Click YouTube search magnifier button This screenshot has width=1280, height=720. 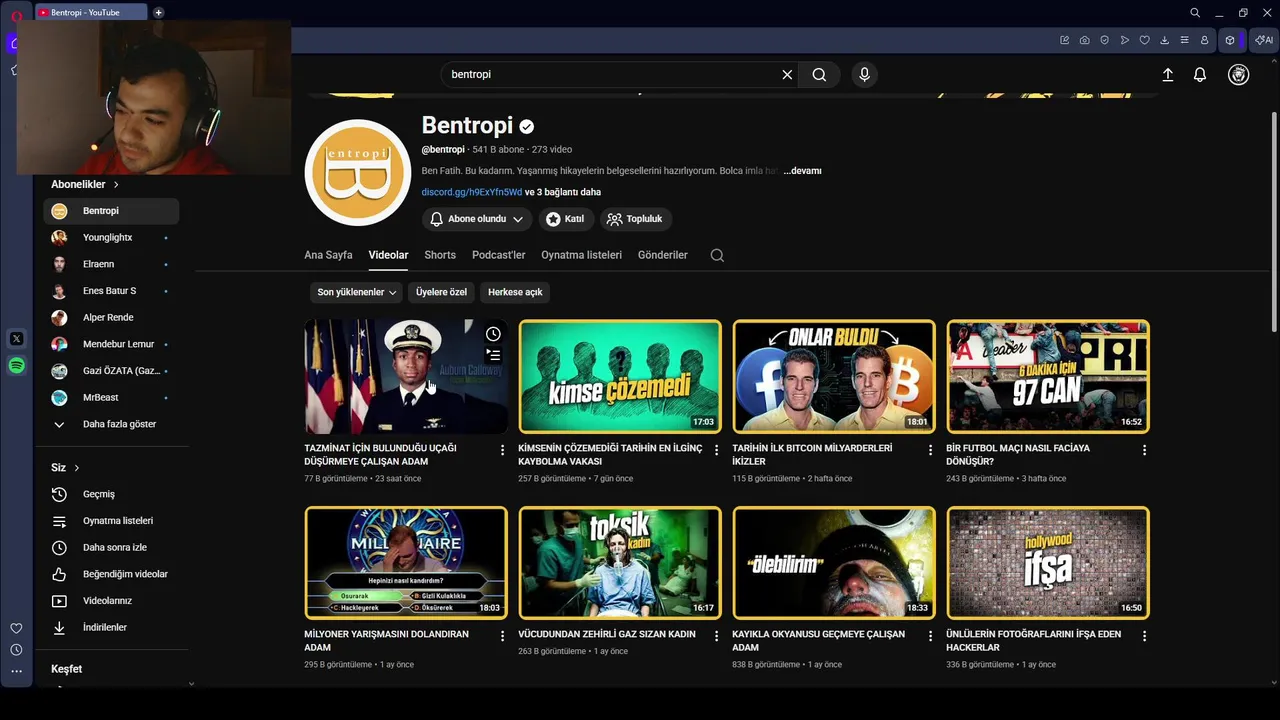coord(819,74)
